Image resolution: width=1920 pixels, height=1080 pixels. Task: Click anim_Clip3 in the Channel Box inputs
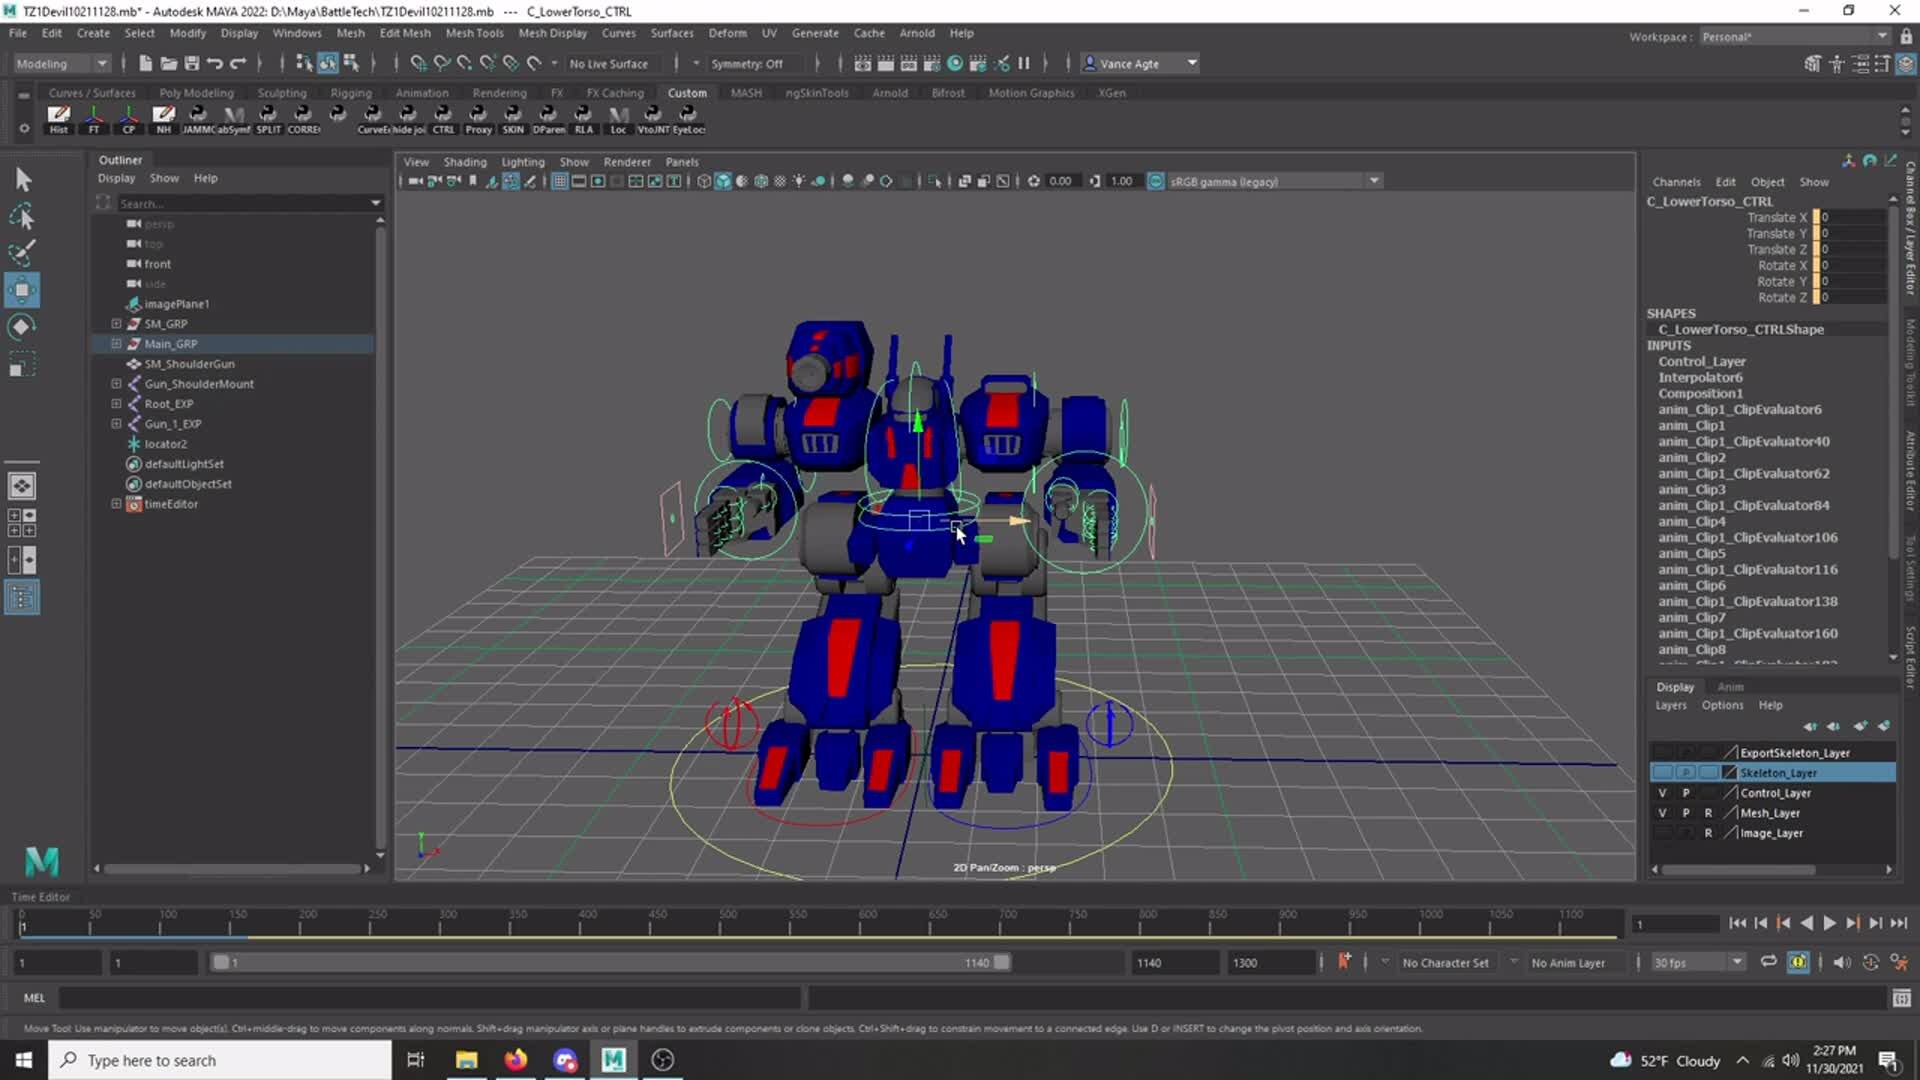(x=1691, y=489)
